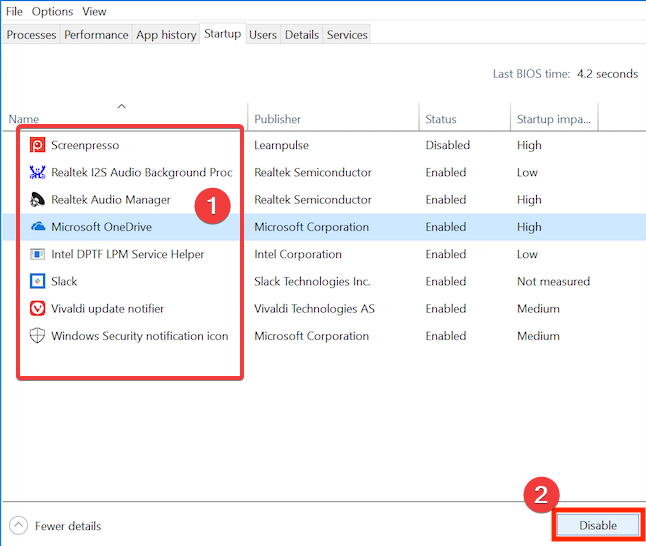The width and height of the screenshot is (646, 546).
Task: Switch to the Performance tab
Action: (96, 35)
